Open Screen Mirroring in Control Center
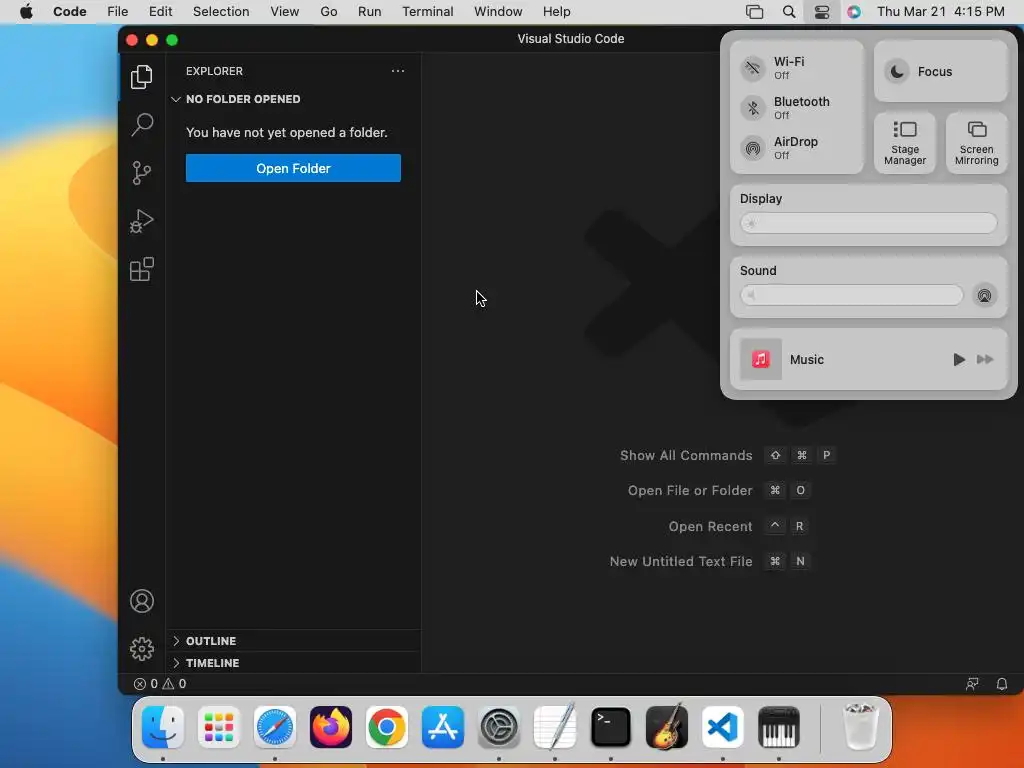Viewport: 1024px width, 768px height. [x=976, y=142]
